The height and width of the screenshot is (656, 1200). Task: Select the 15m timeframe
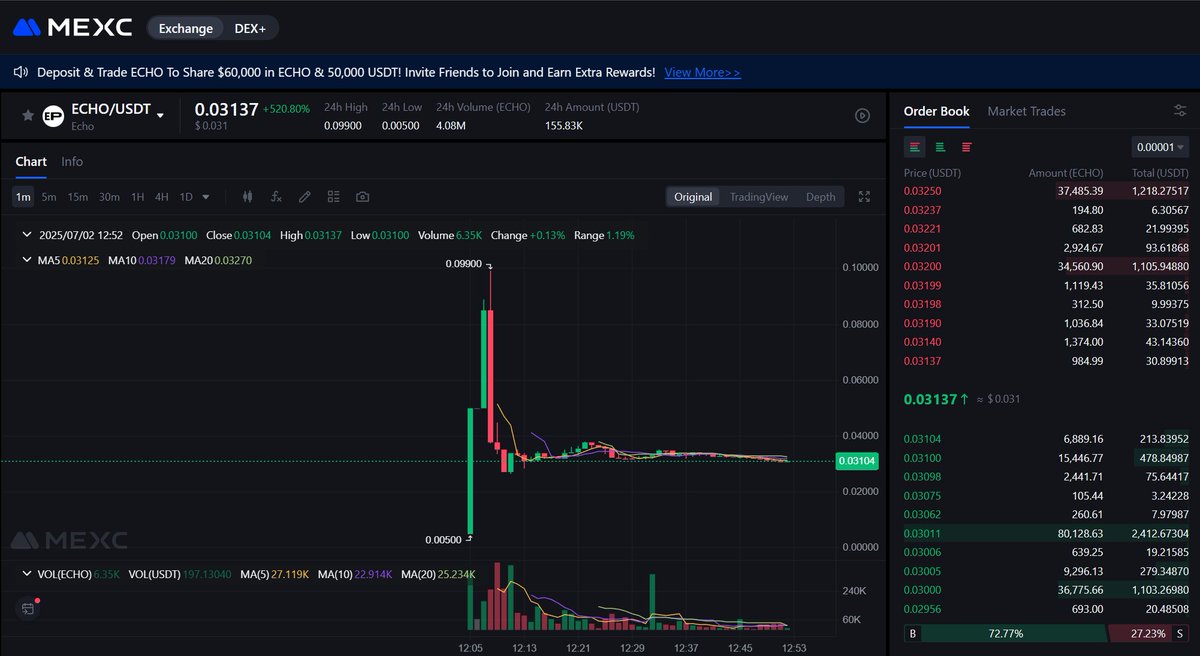pyautogui.click(x=78, y=197)
